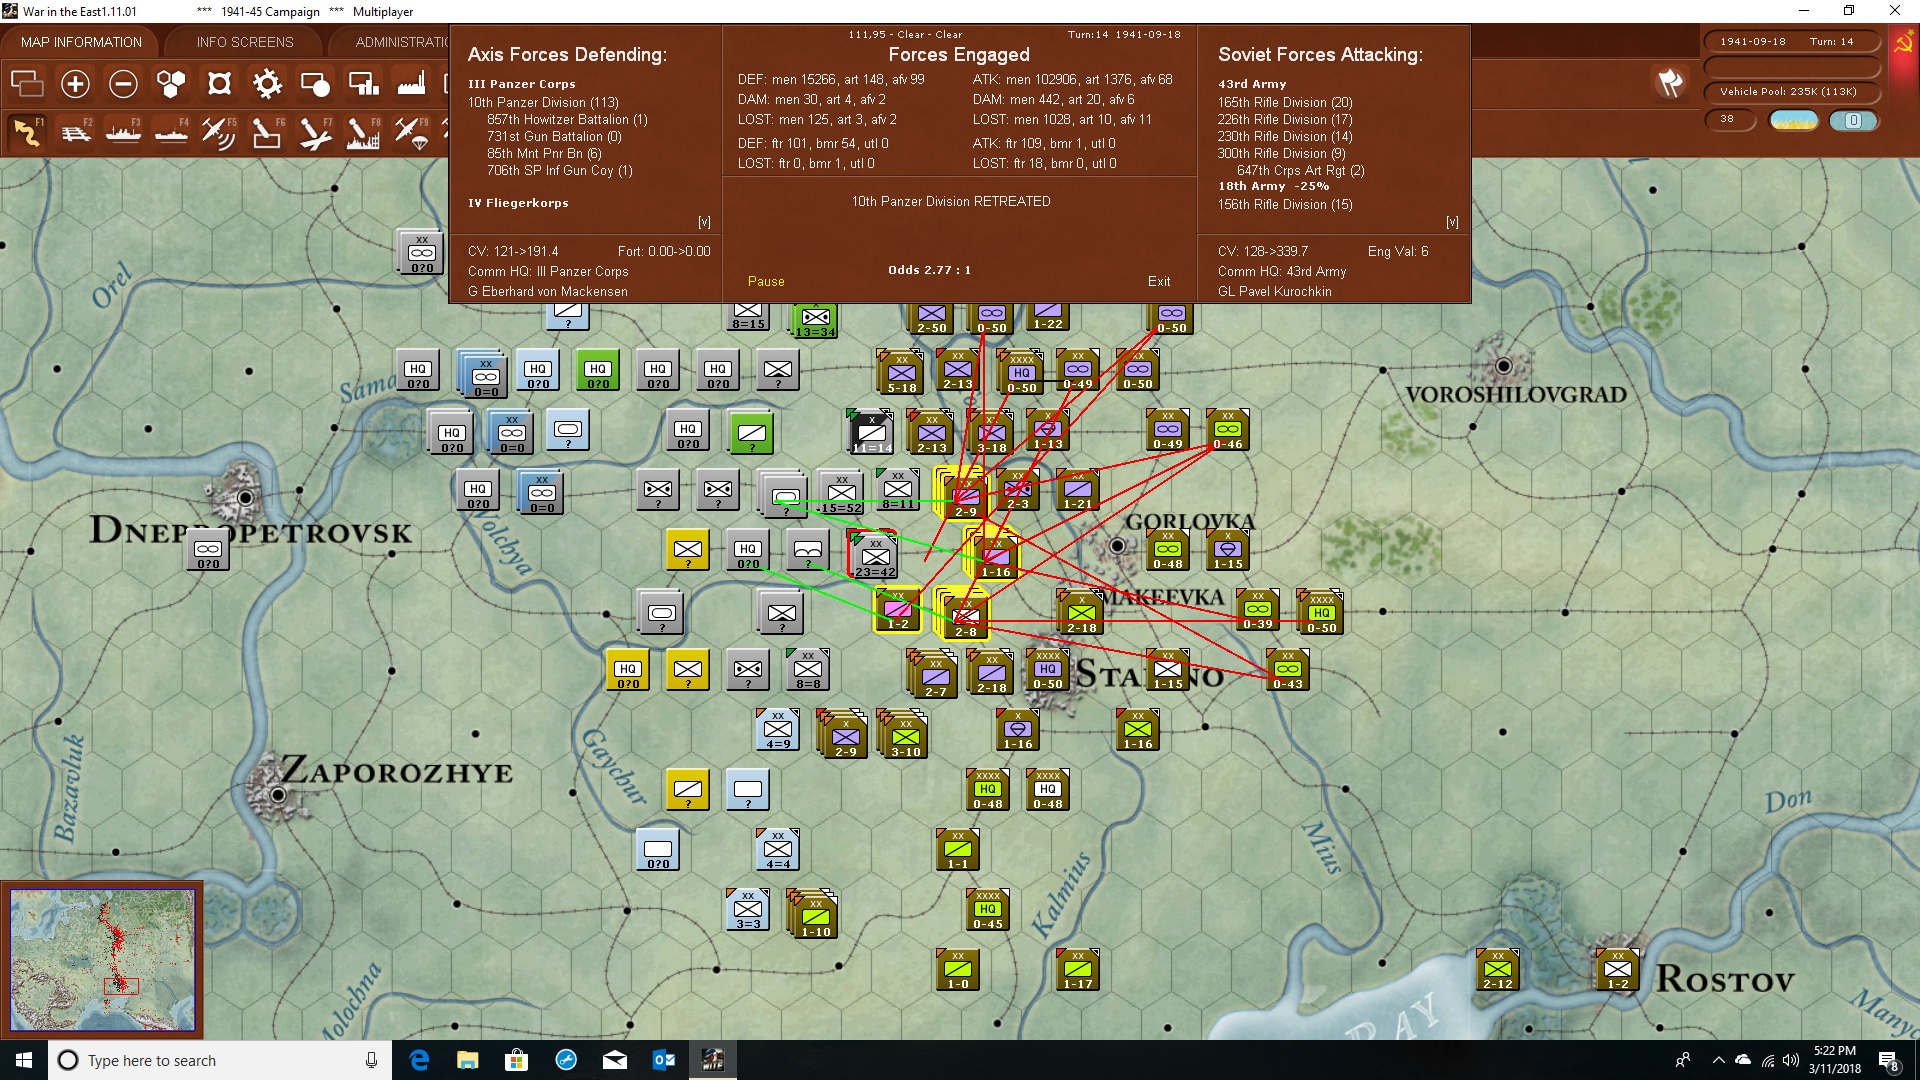Select the F7 bomb airfield mode icon
The image size is (1920, 1080).
click(315, 132)
